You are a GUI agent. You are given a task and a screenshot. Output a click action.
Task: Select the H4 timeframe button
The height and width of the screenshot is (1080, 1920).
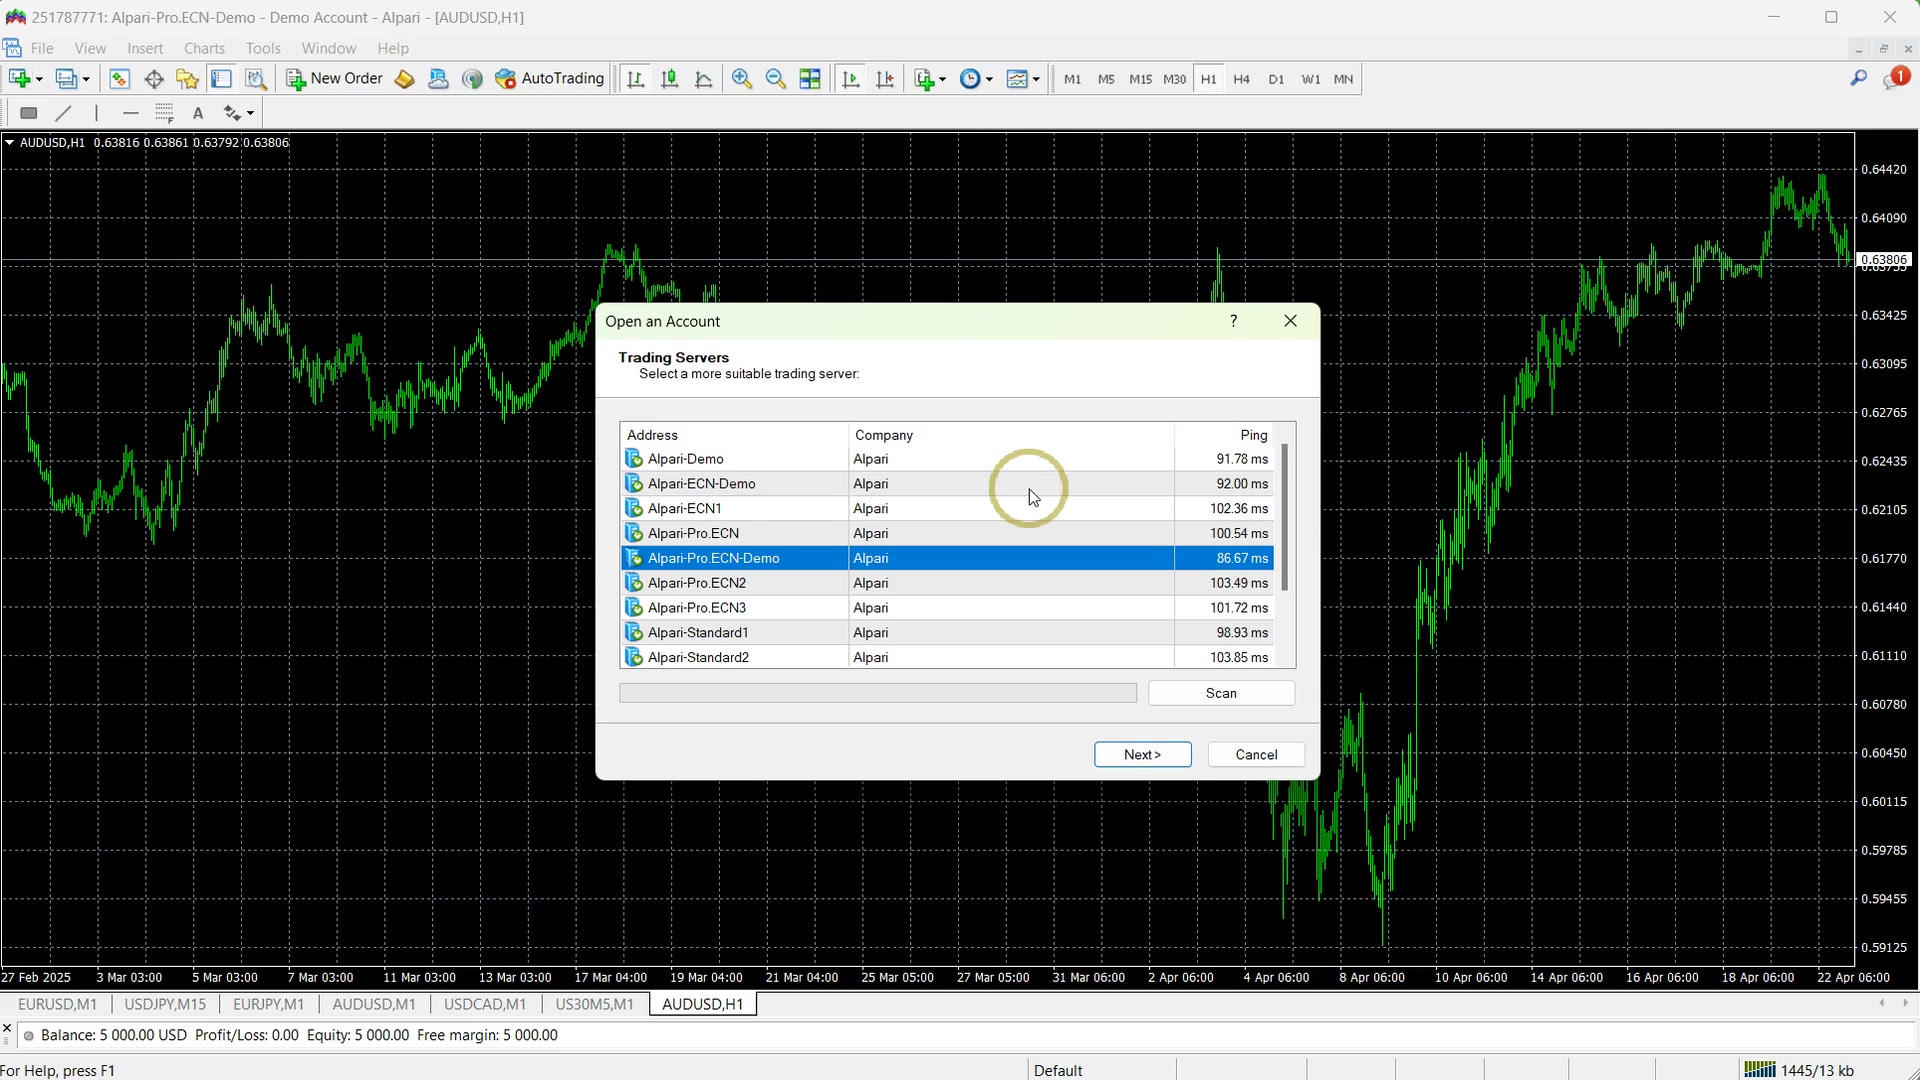[1242, 79]
